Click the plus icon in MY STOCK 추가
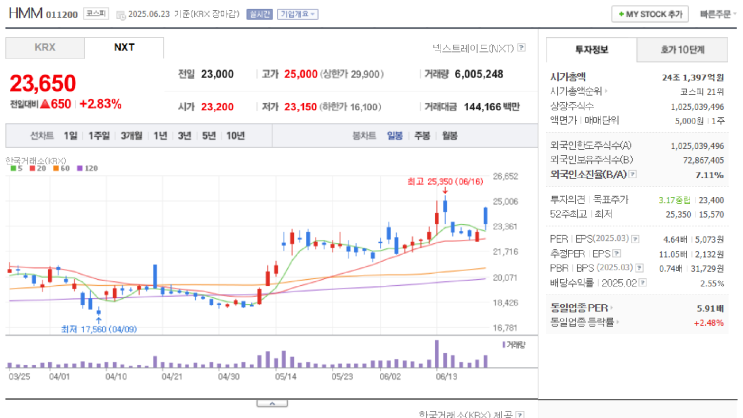Viewport: 743px width, 418px height. [621, 14]
